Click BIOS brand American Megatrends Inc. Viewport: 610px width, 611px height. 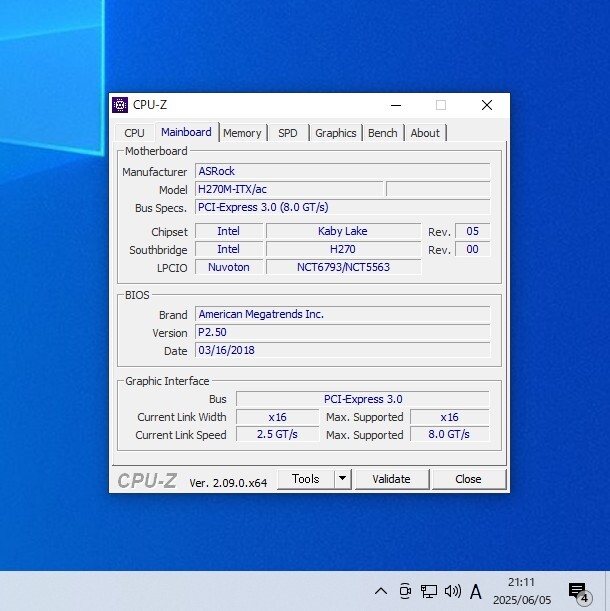coord(342,314)
